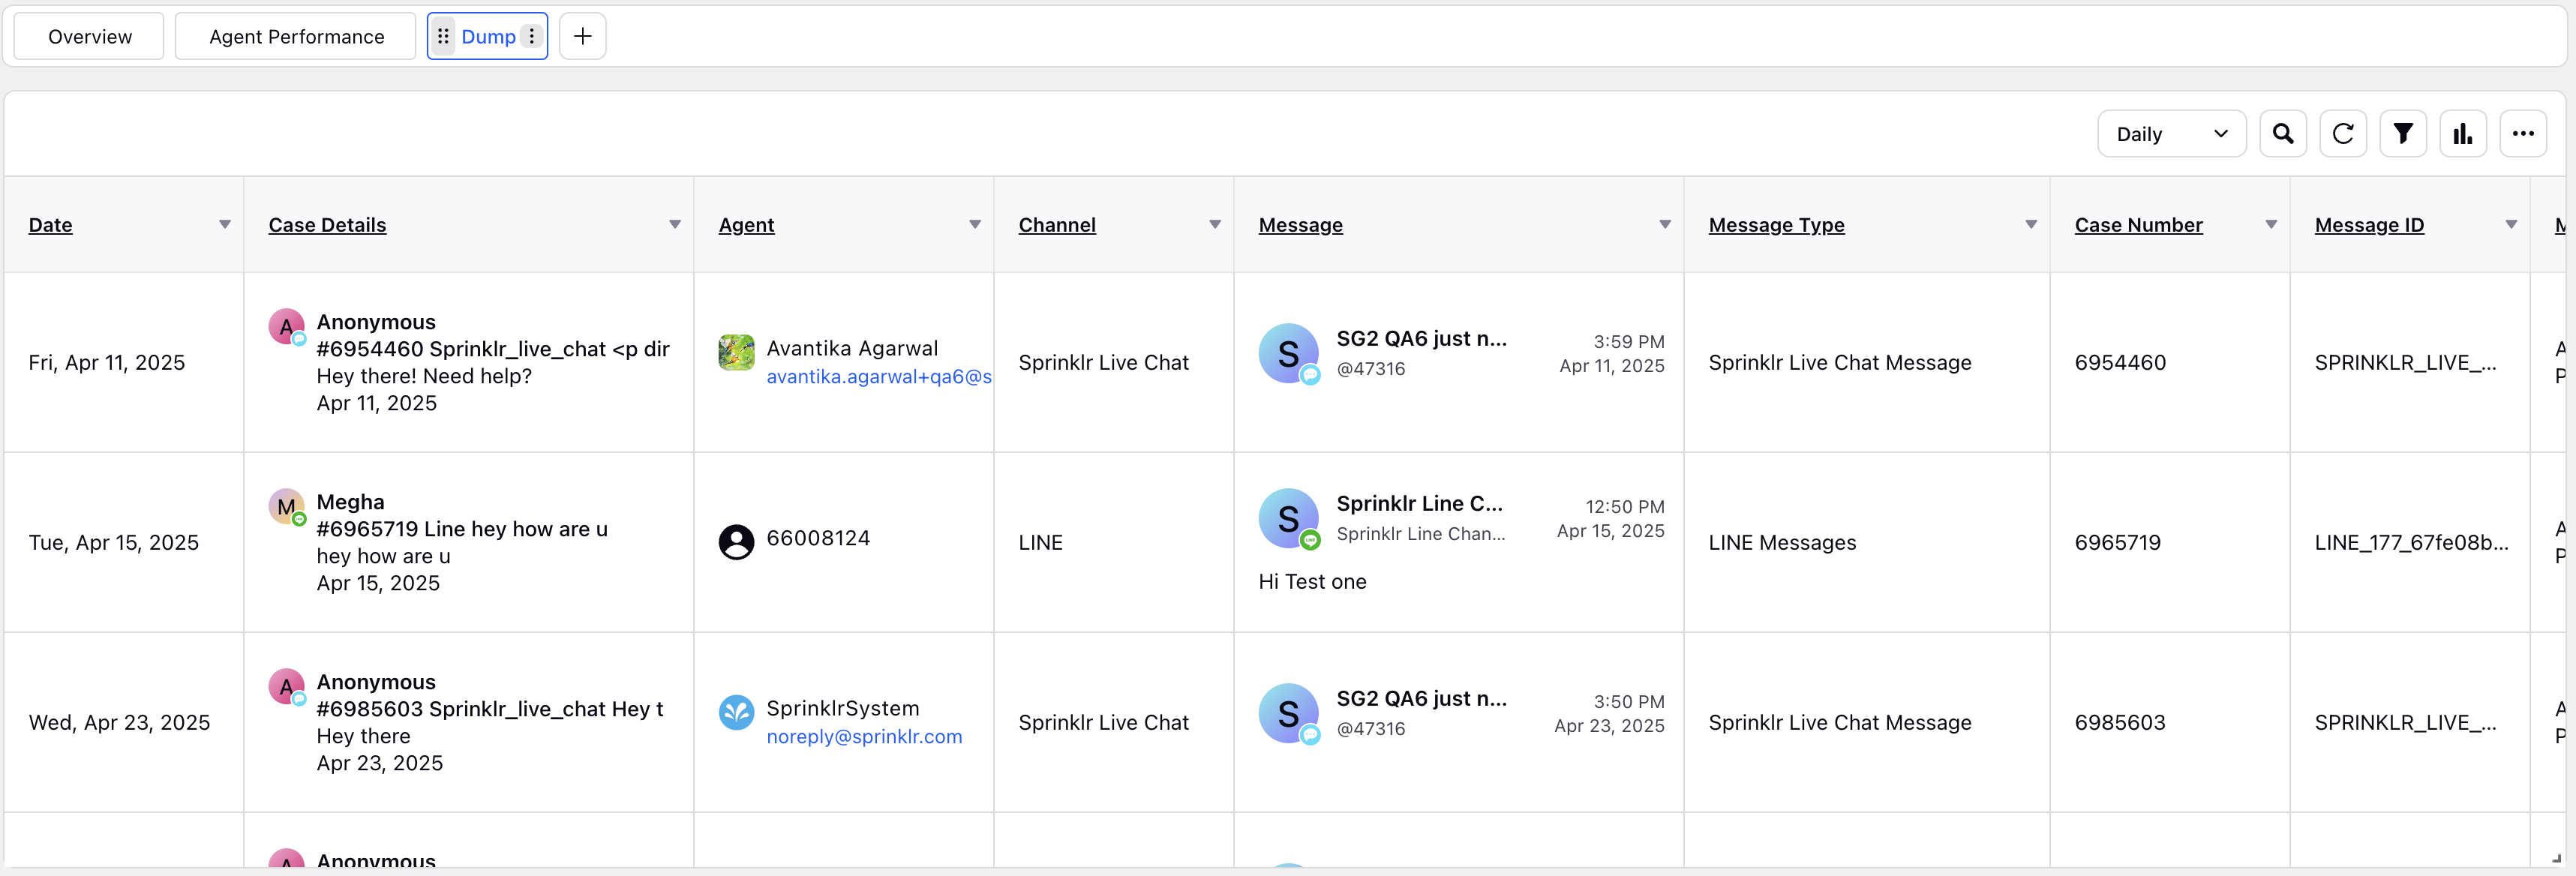Open Case Number column dropdown arrow
Image resolution: width=2576 pixels, height=876 pixels.
[2271, 225]
